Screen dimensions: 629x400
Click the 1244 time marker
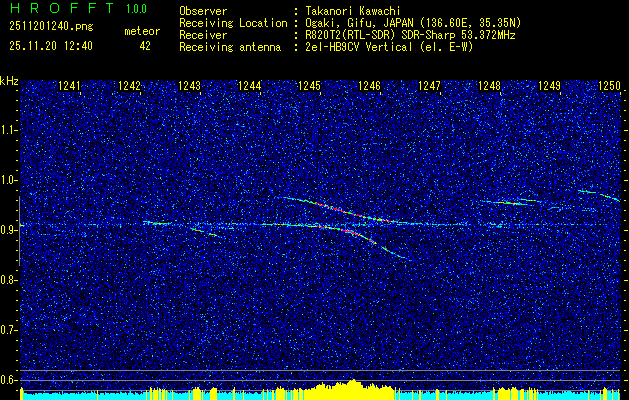[250, 86]
